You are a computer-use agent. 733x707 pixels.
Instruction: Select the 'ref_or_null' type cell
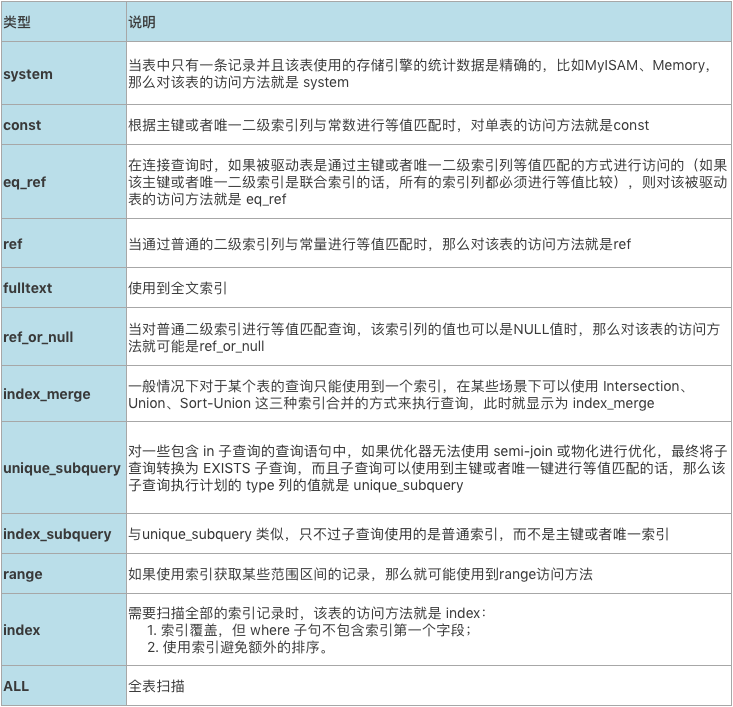coord(64,337)
